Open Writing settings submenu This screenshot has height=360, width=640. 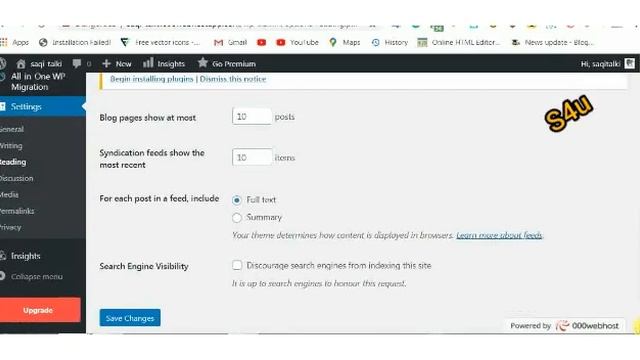click(x=11, y=146)
